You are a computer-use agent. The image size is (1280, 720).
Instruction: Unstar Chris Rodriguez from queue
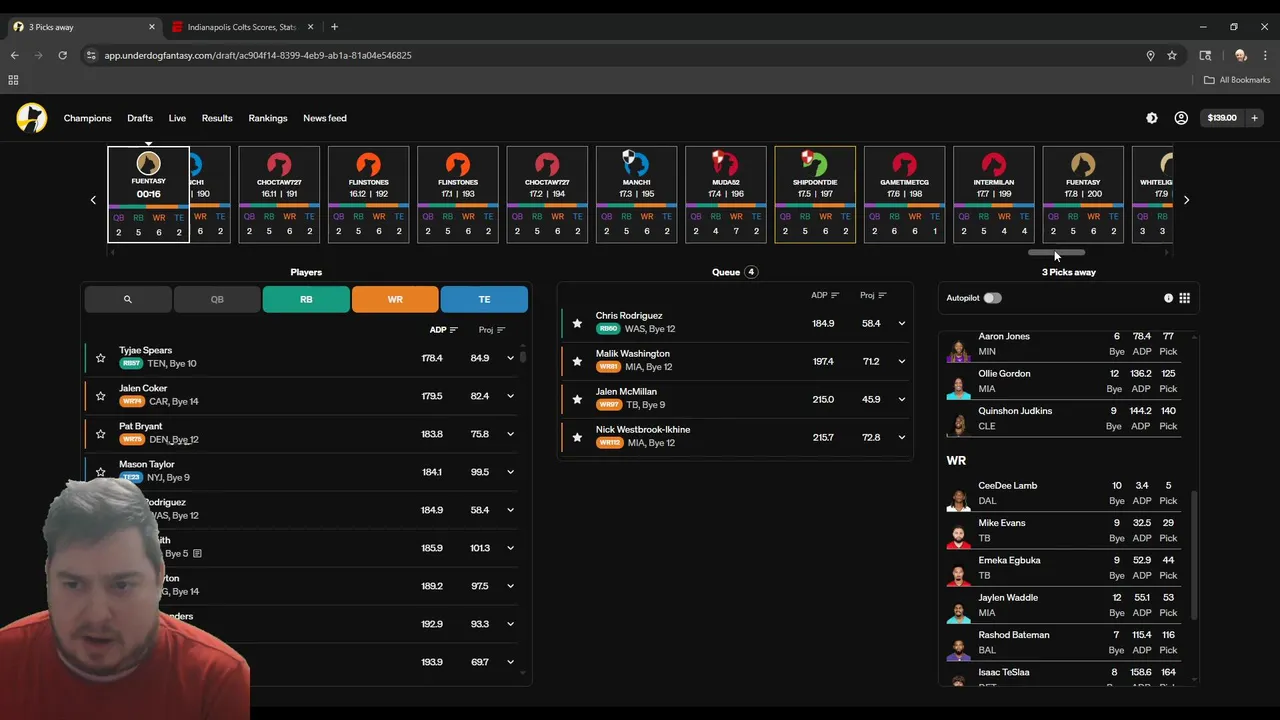577,324
